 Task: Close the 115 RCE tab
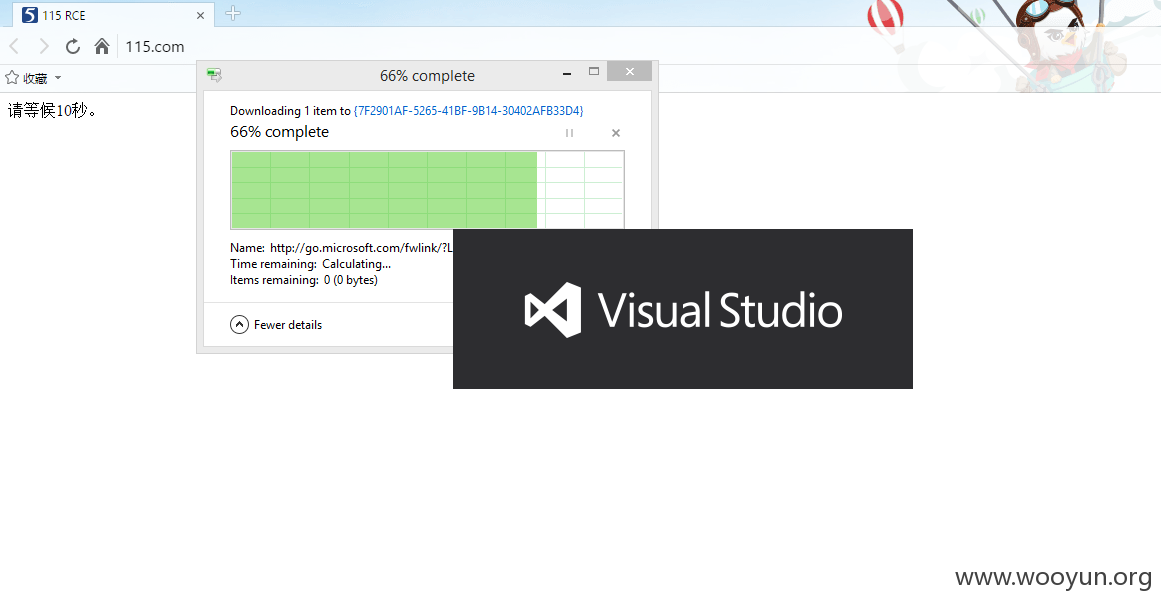pyautogui.click(x=200, y=16)
